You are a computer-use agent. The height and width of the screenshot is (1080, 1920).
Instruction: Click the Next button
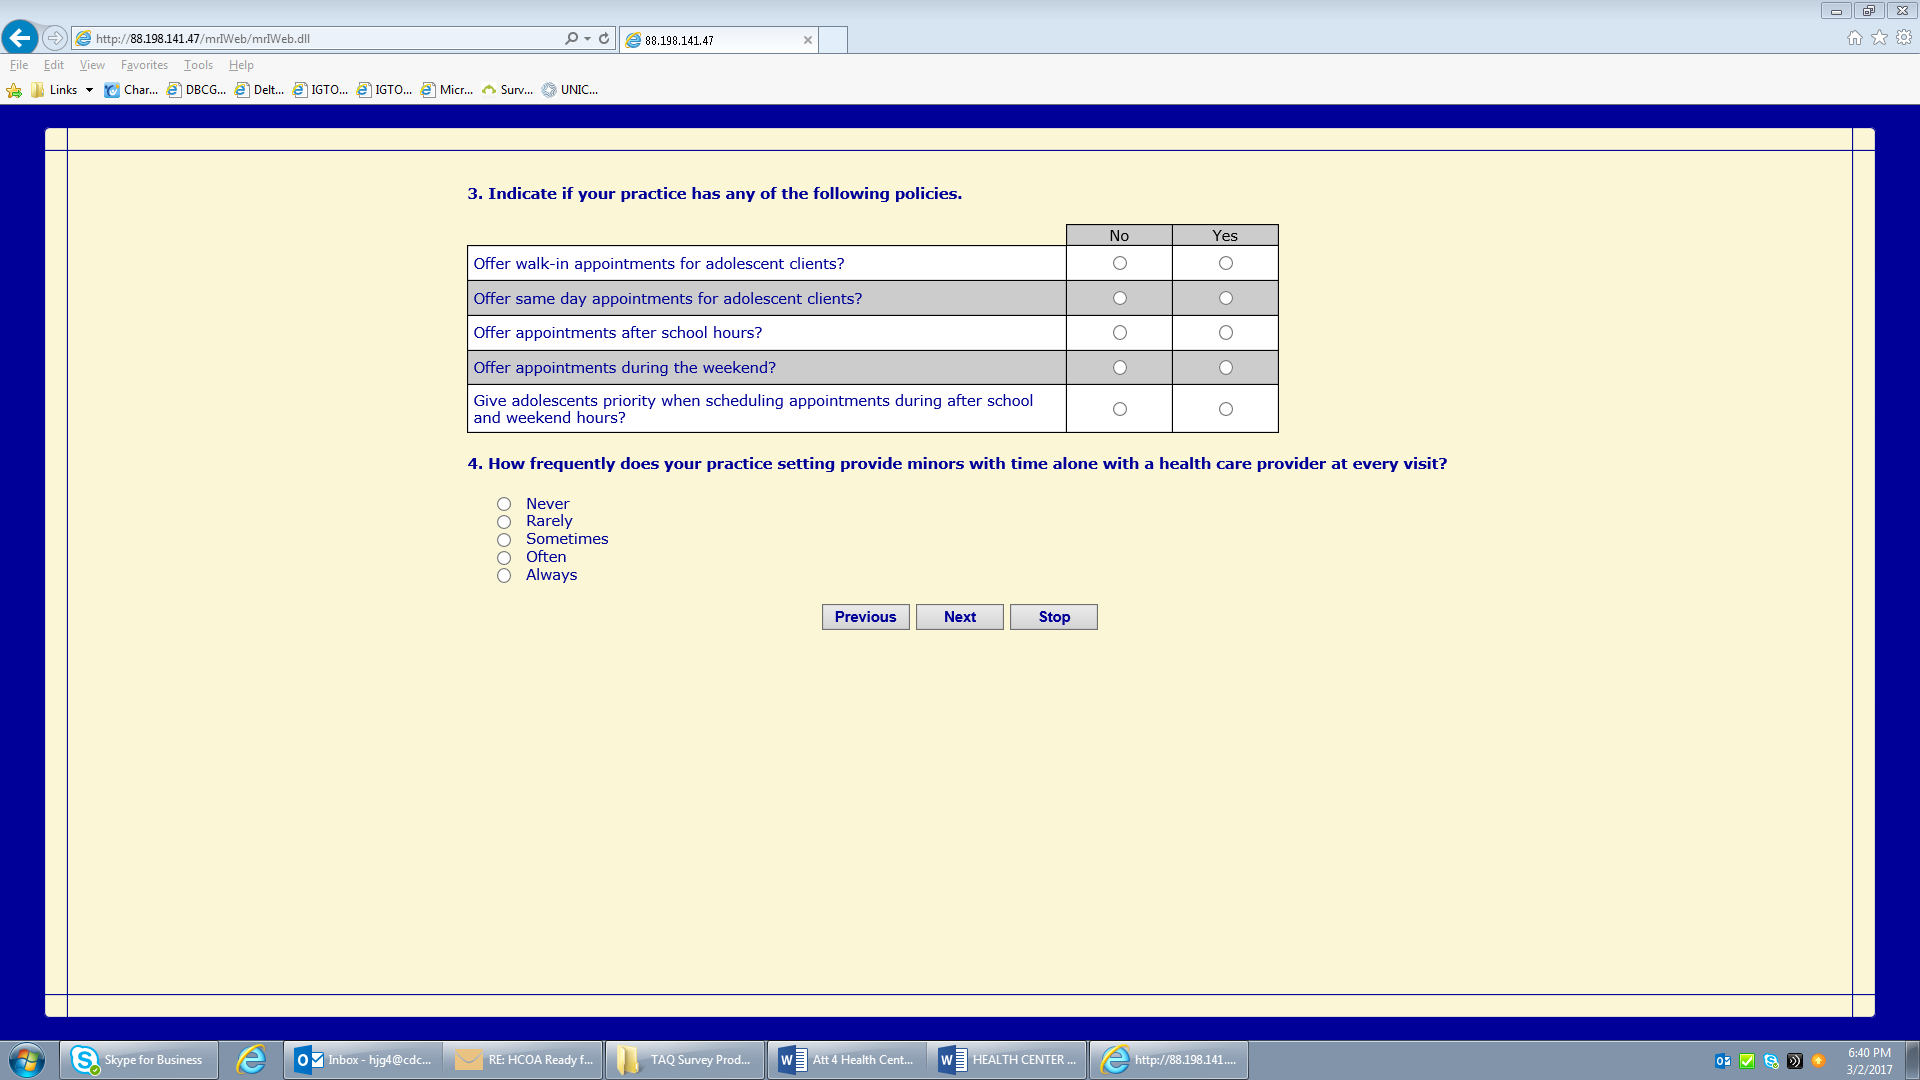pyautogui.click(x=959, y=617)
